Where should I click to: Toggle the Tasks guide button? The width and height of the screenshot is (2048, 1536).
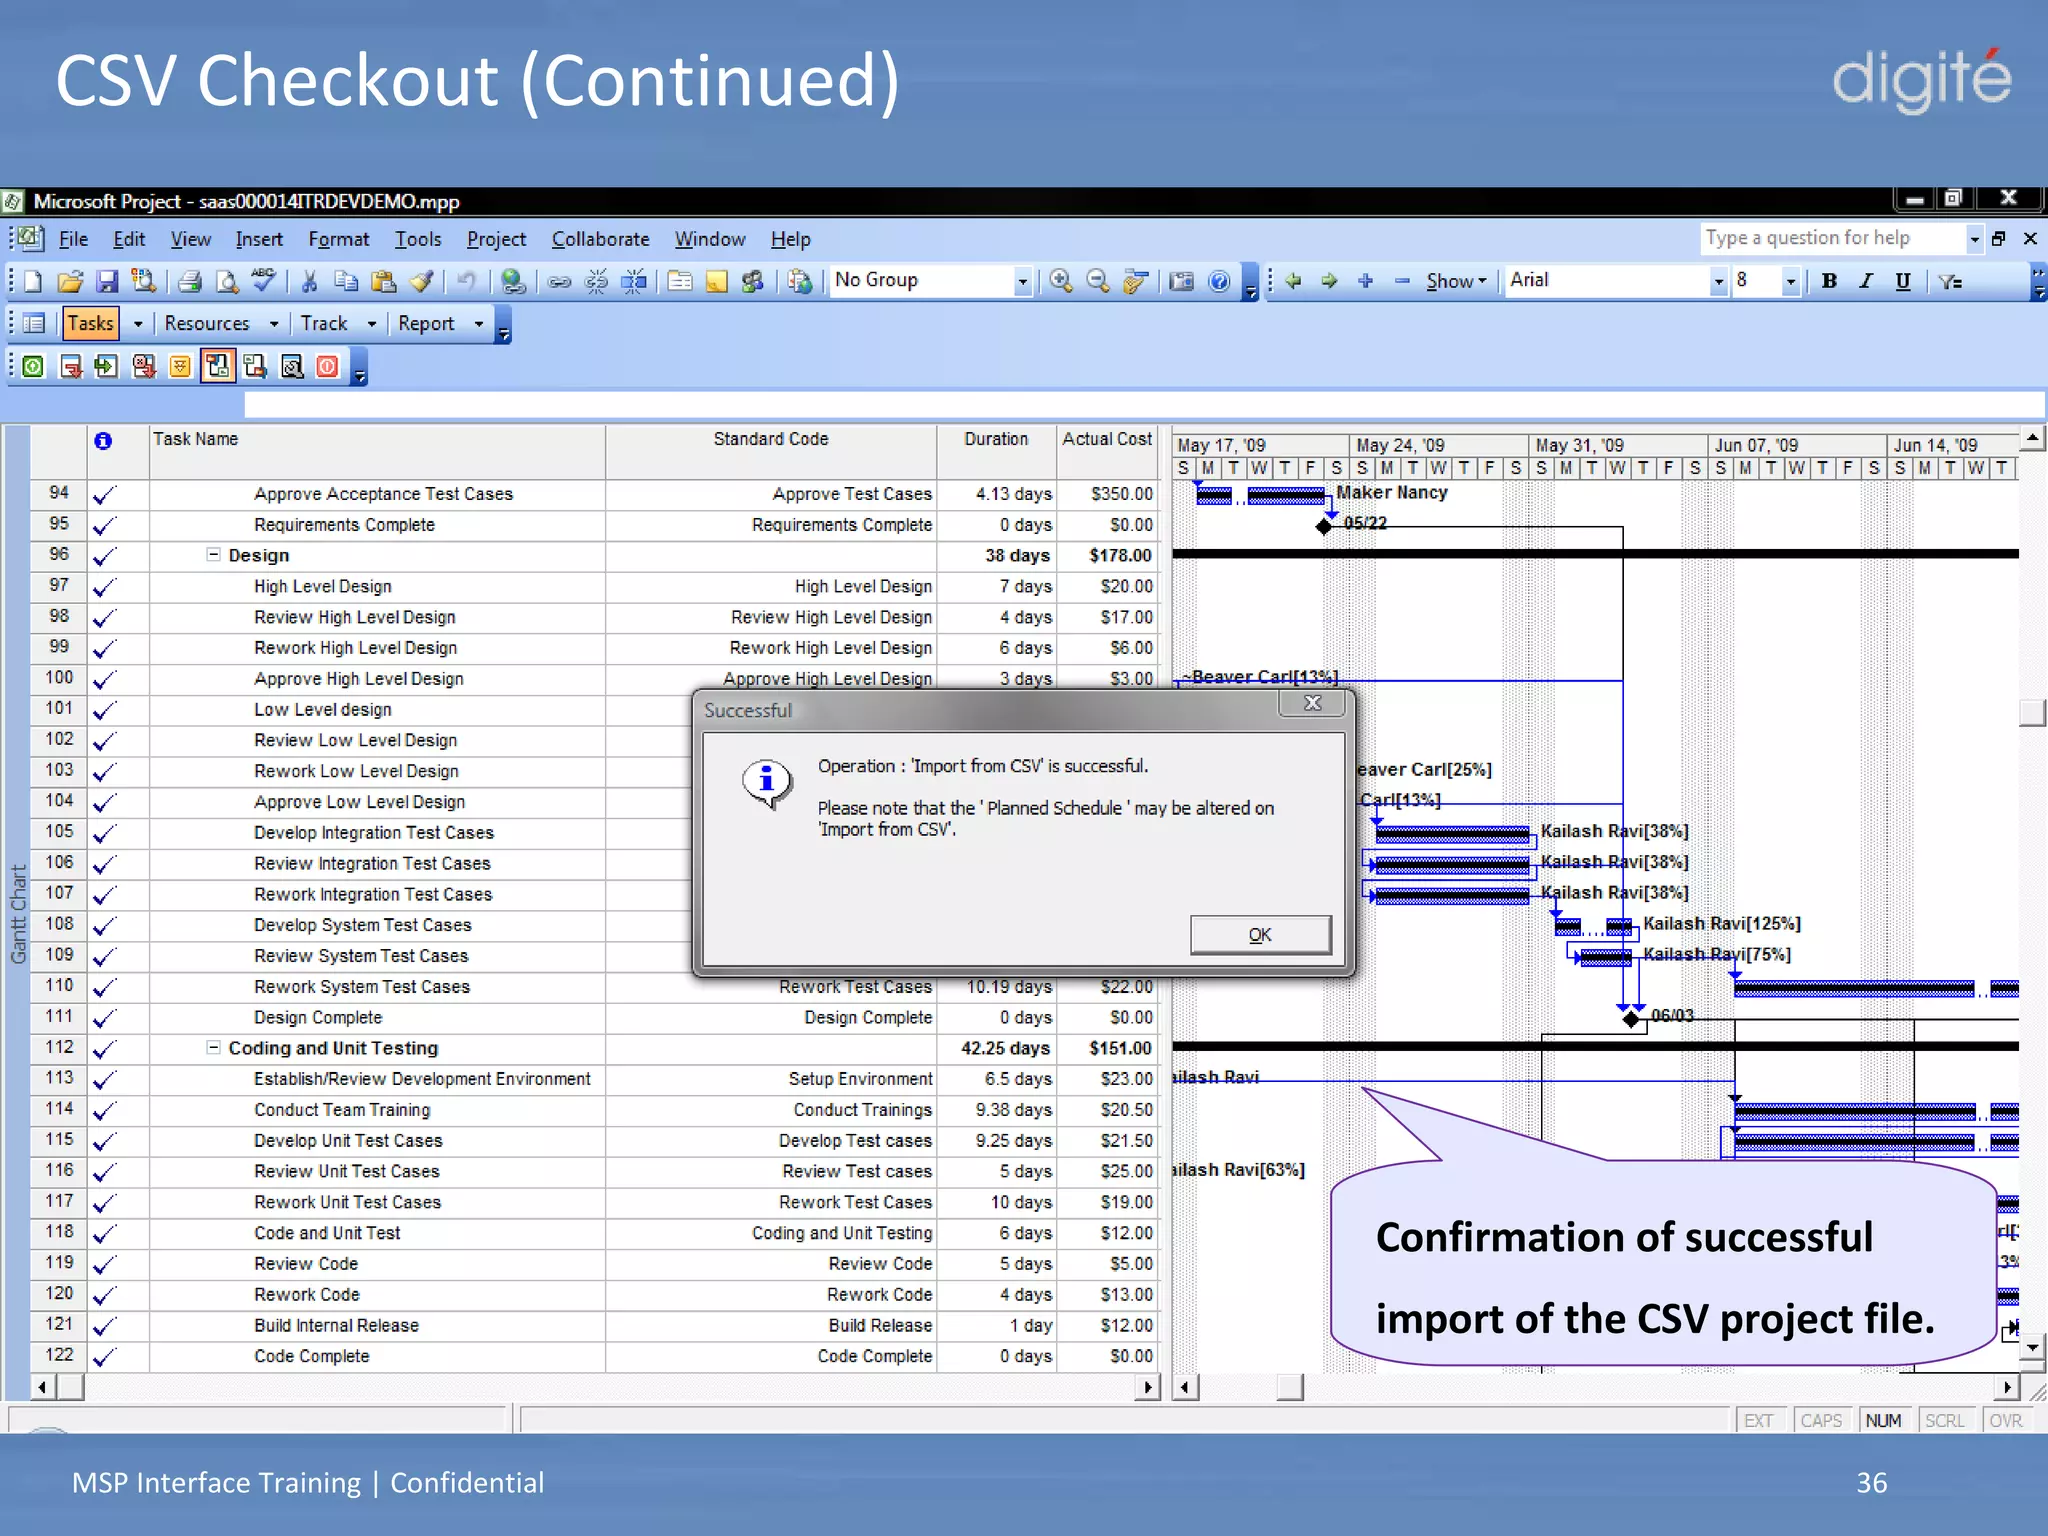point(91,323)
